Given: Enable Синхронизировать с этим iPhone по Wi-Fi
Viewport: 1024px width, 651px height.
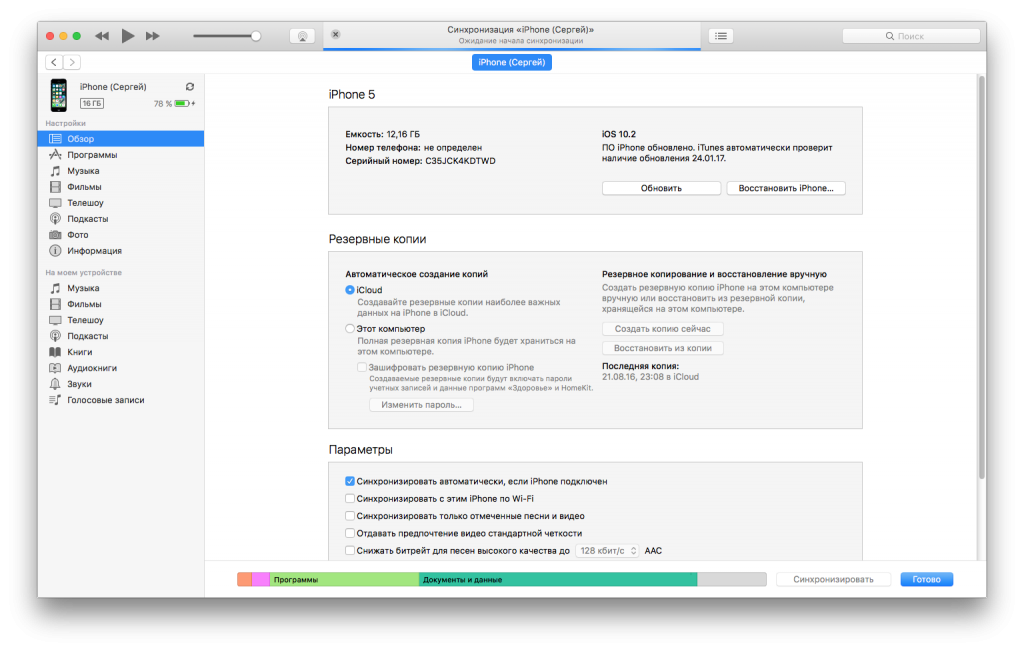Looking at the screenshot, I should (x=350, y=498).
